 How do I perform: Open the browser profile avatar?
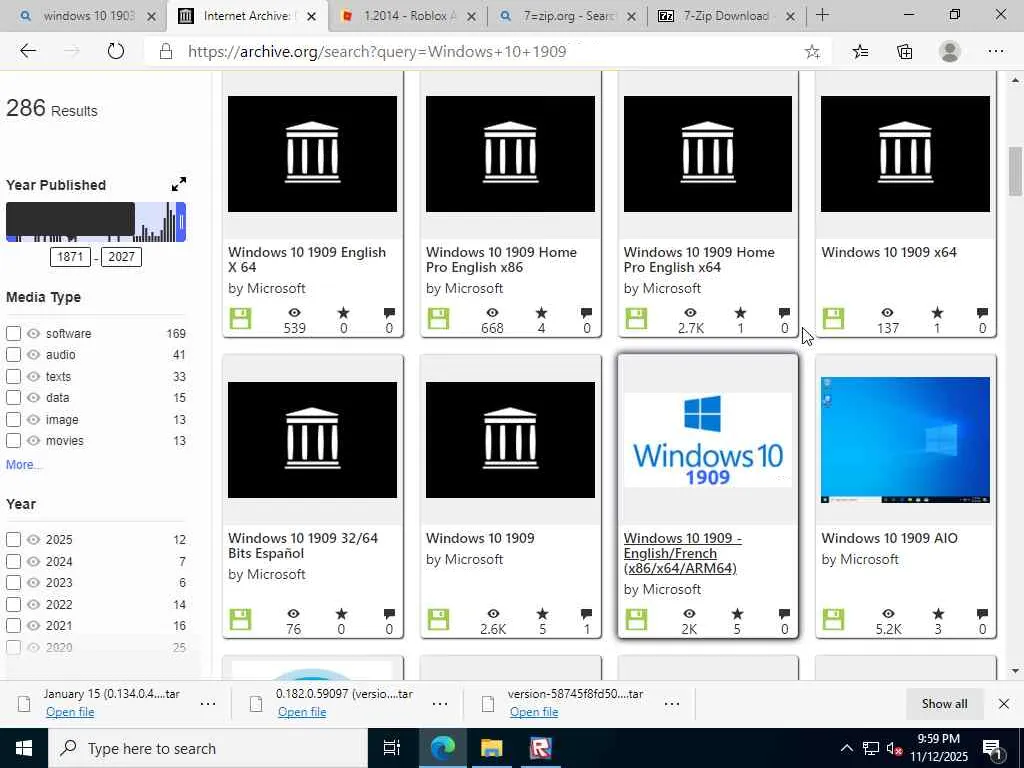click(x=950, y=52)
